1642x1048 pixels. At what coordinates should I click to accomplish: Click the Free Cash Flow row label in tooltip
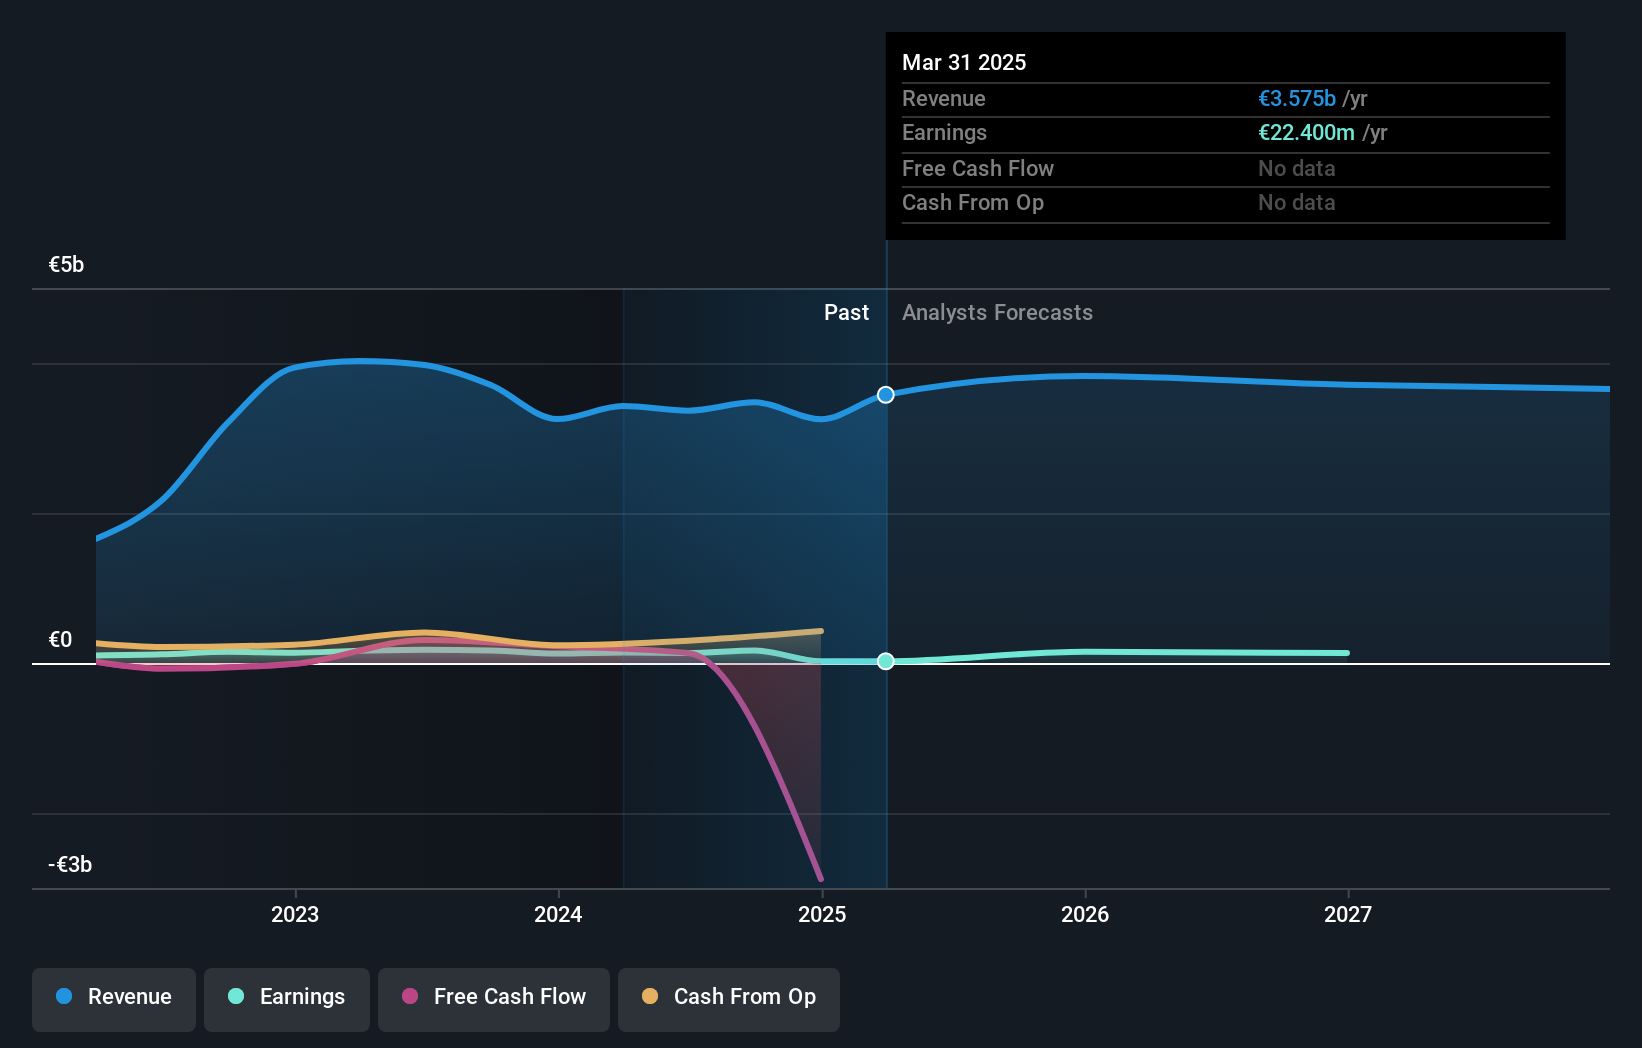(x=978, y=168)
